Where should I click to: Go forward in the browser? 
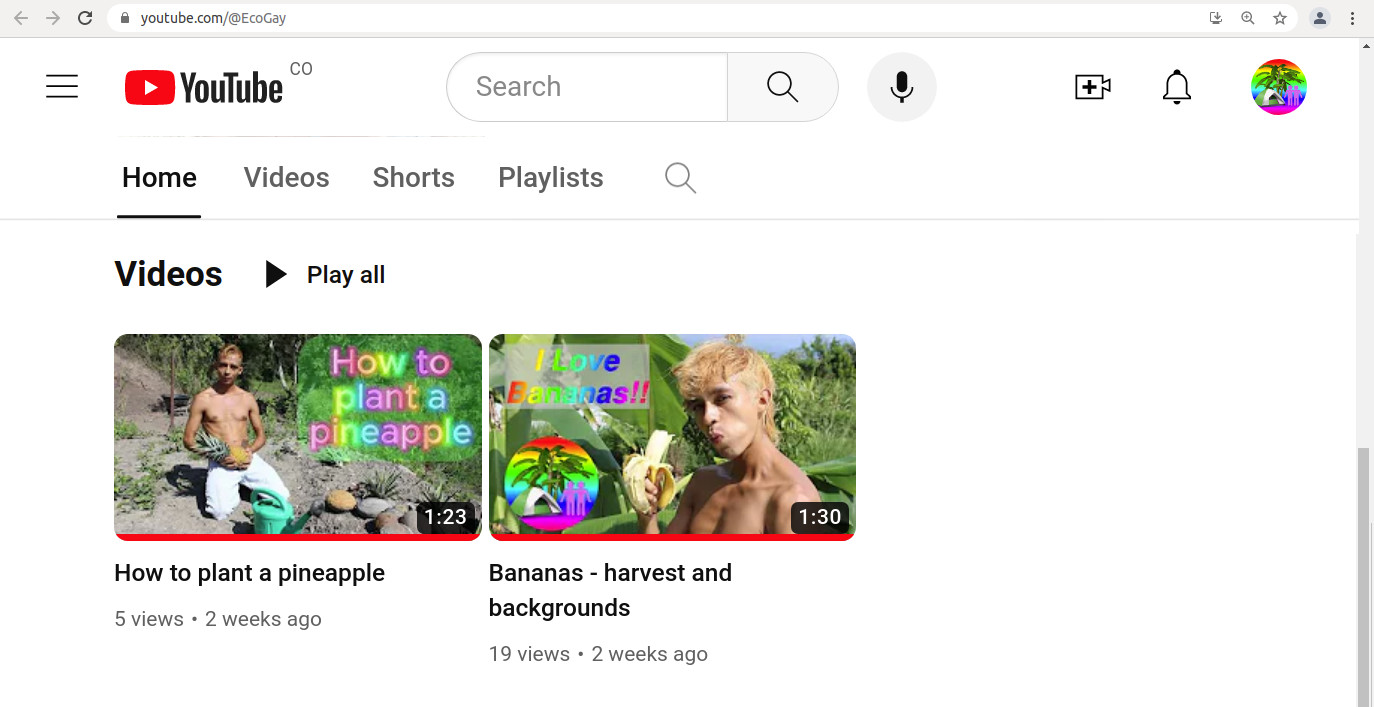point(53,18)
